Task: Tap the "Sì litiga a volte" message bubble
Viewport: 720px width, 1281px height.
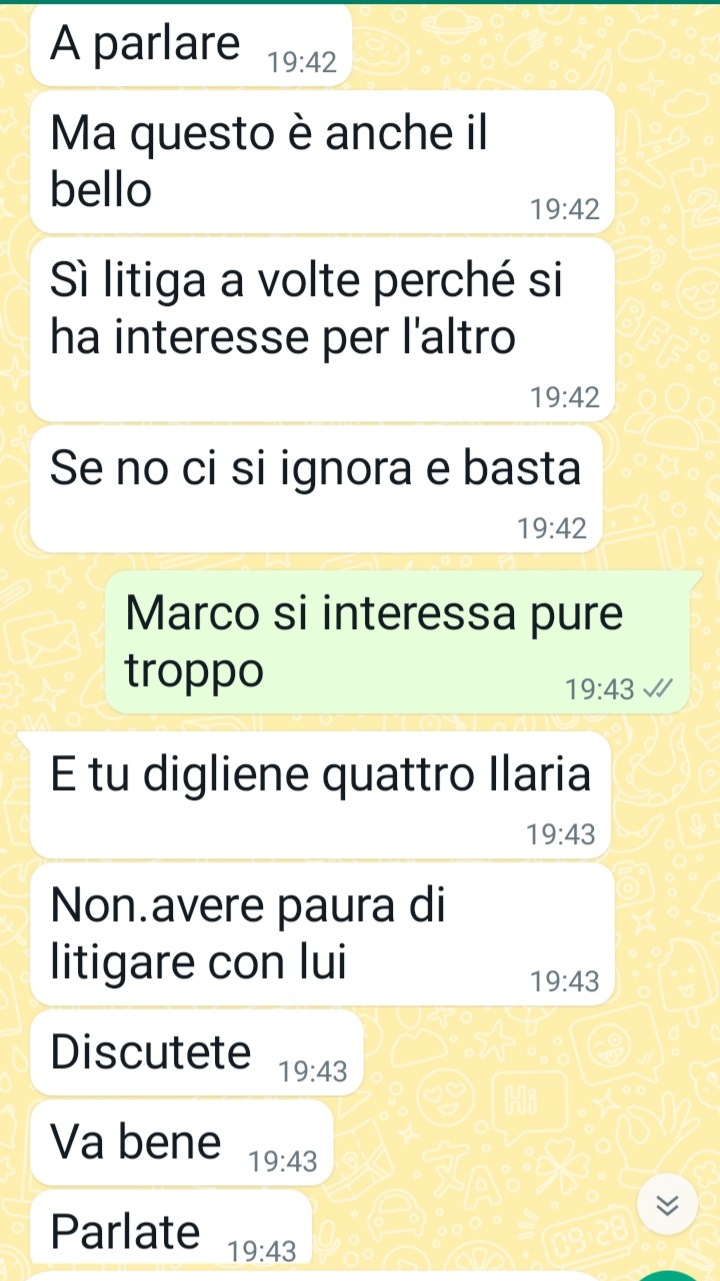Action: coord(322,330)
